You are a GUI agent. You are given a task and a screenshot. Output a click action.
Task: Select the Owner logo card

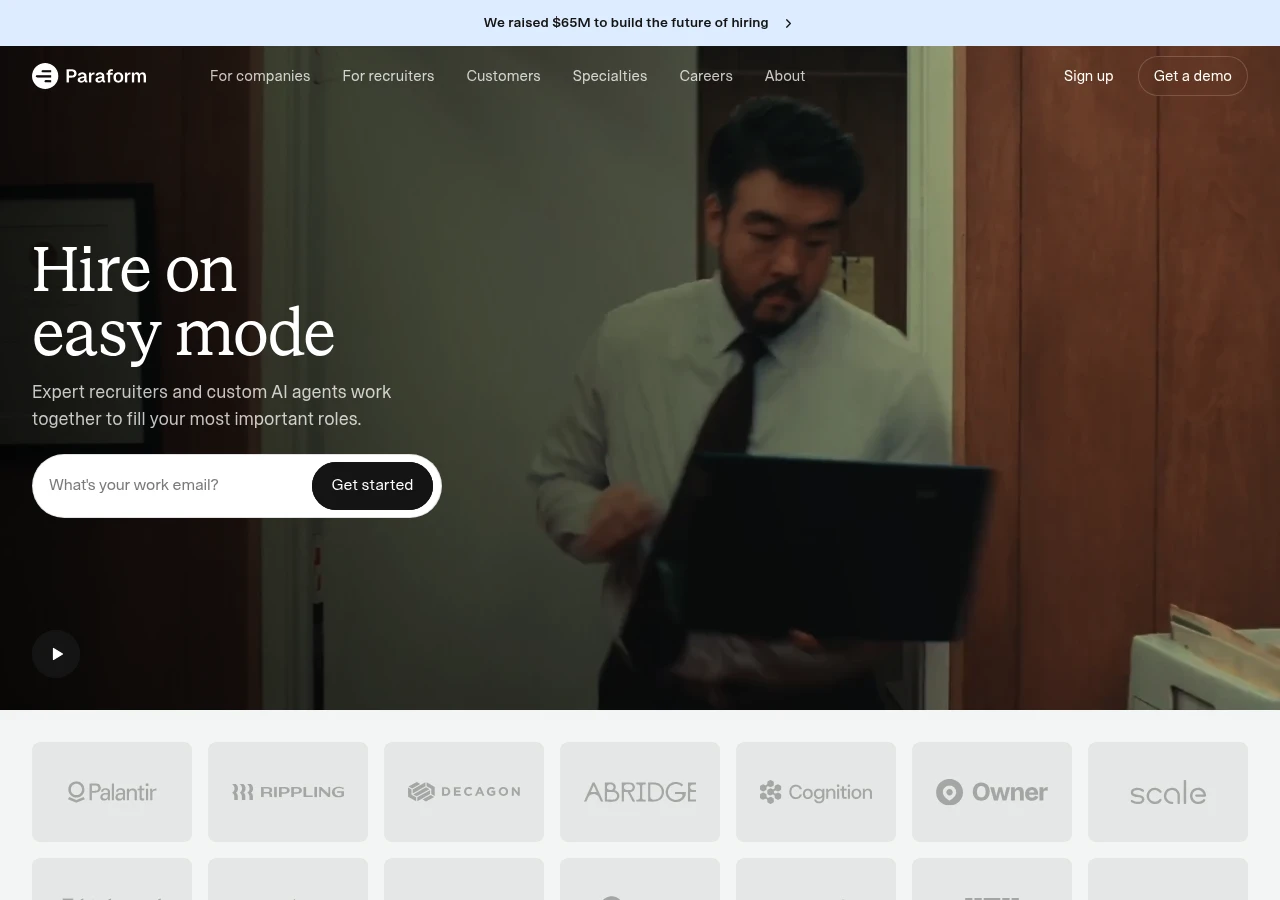pos(992,792)
